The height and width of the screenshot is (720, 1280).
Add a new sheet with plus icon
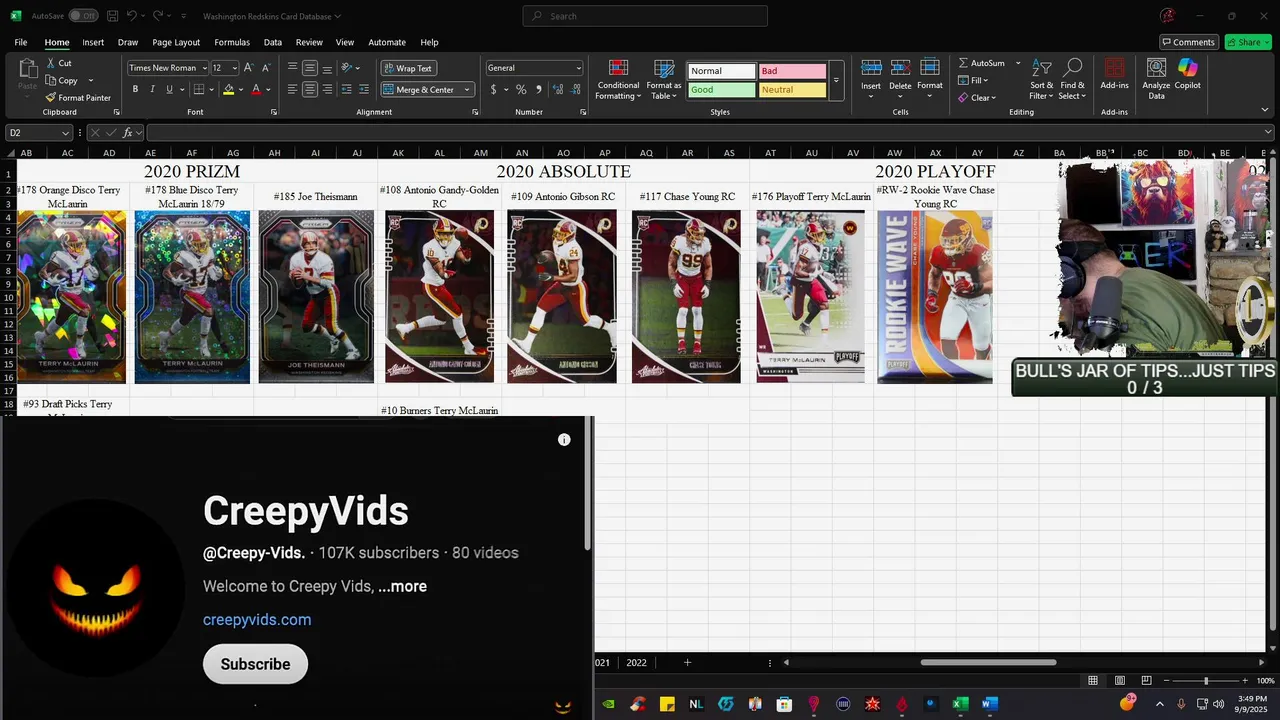[x=687, y=663]
